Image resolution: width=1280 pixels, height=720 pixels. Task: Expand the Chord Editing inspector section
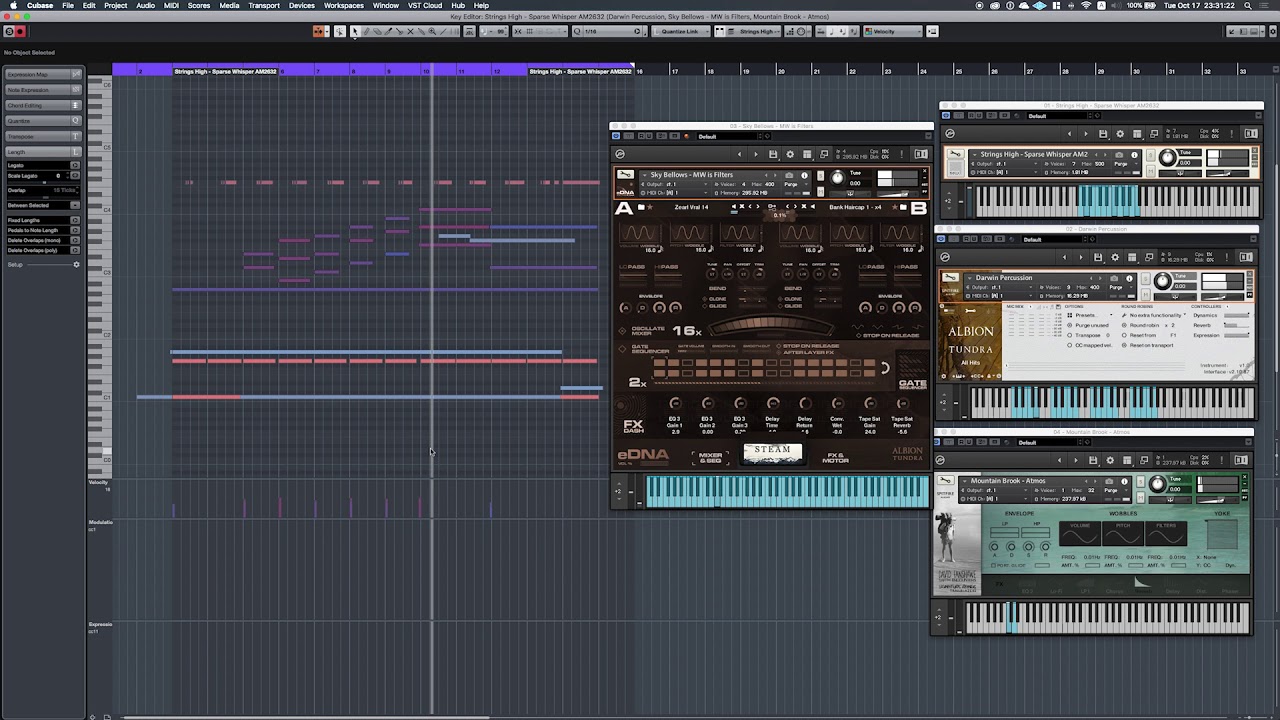tap(43, 105)
